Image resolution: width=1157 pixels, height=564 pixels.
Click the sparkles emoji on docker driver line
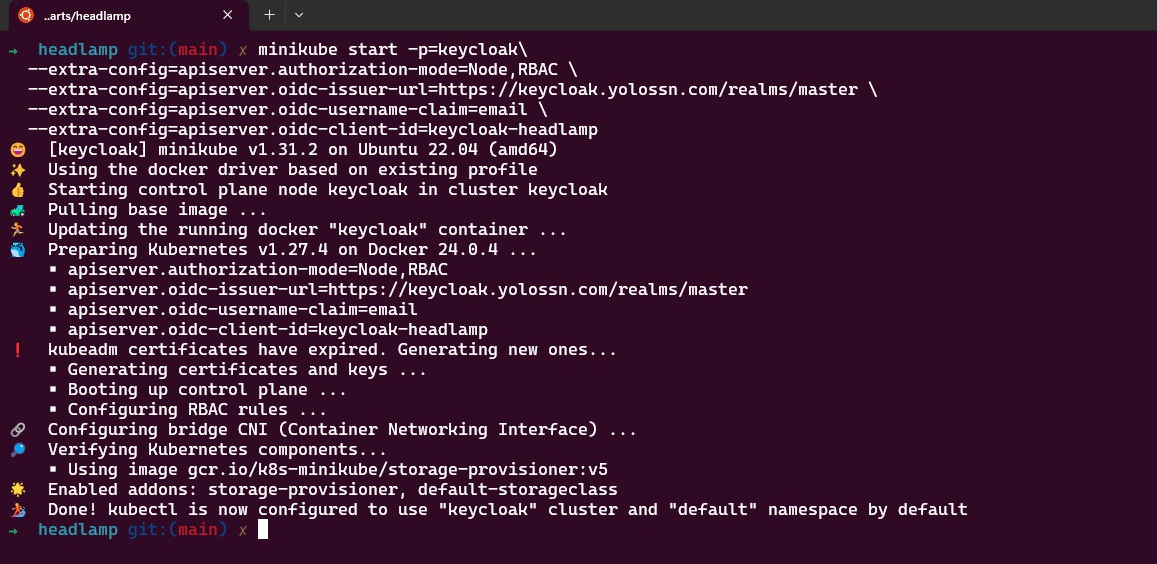(17, 170)
